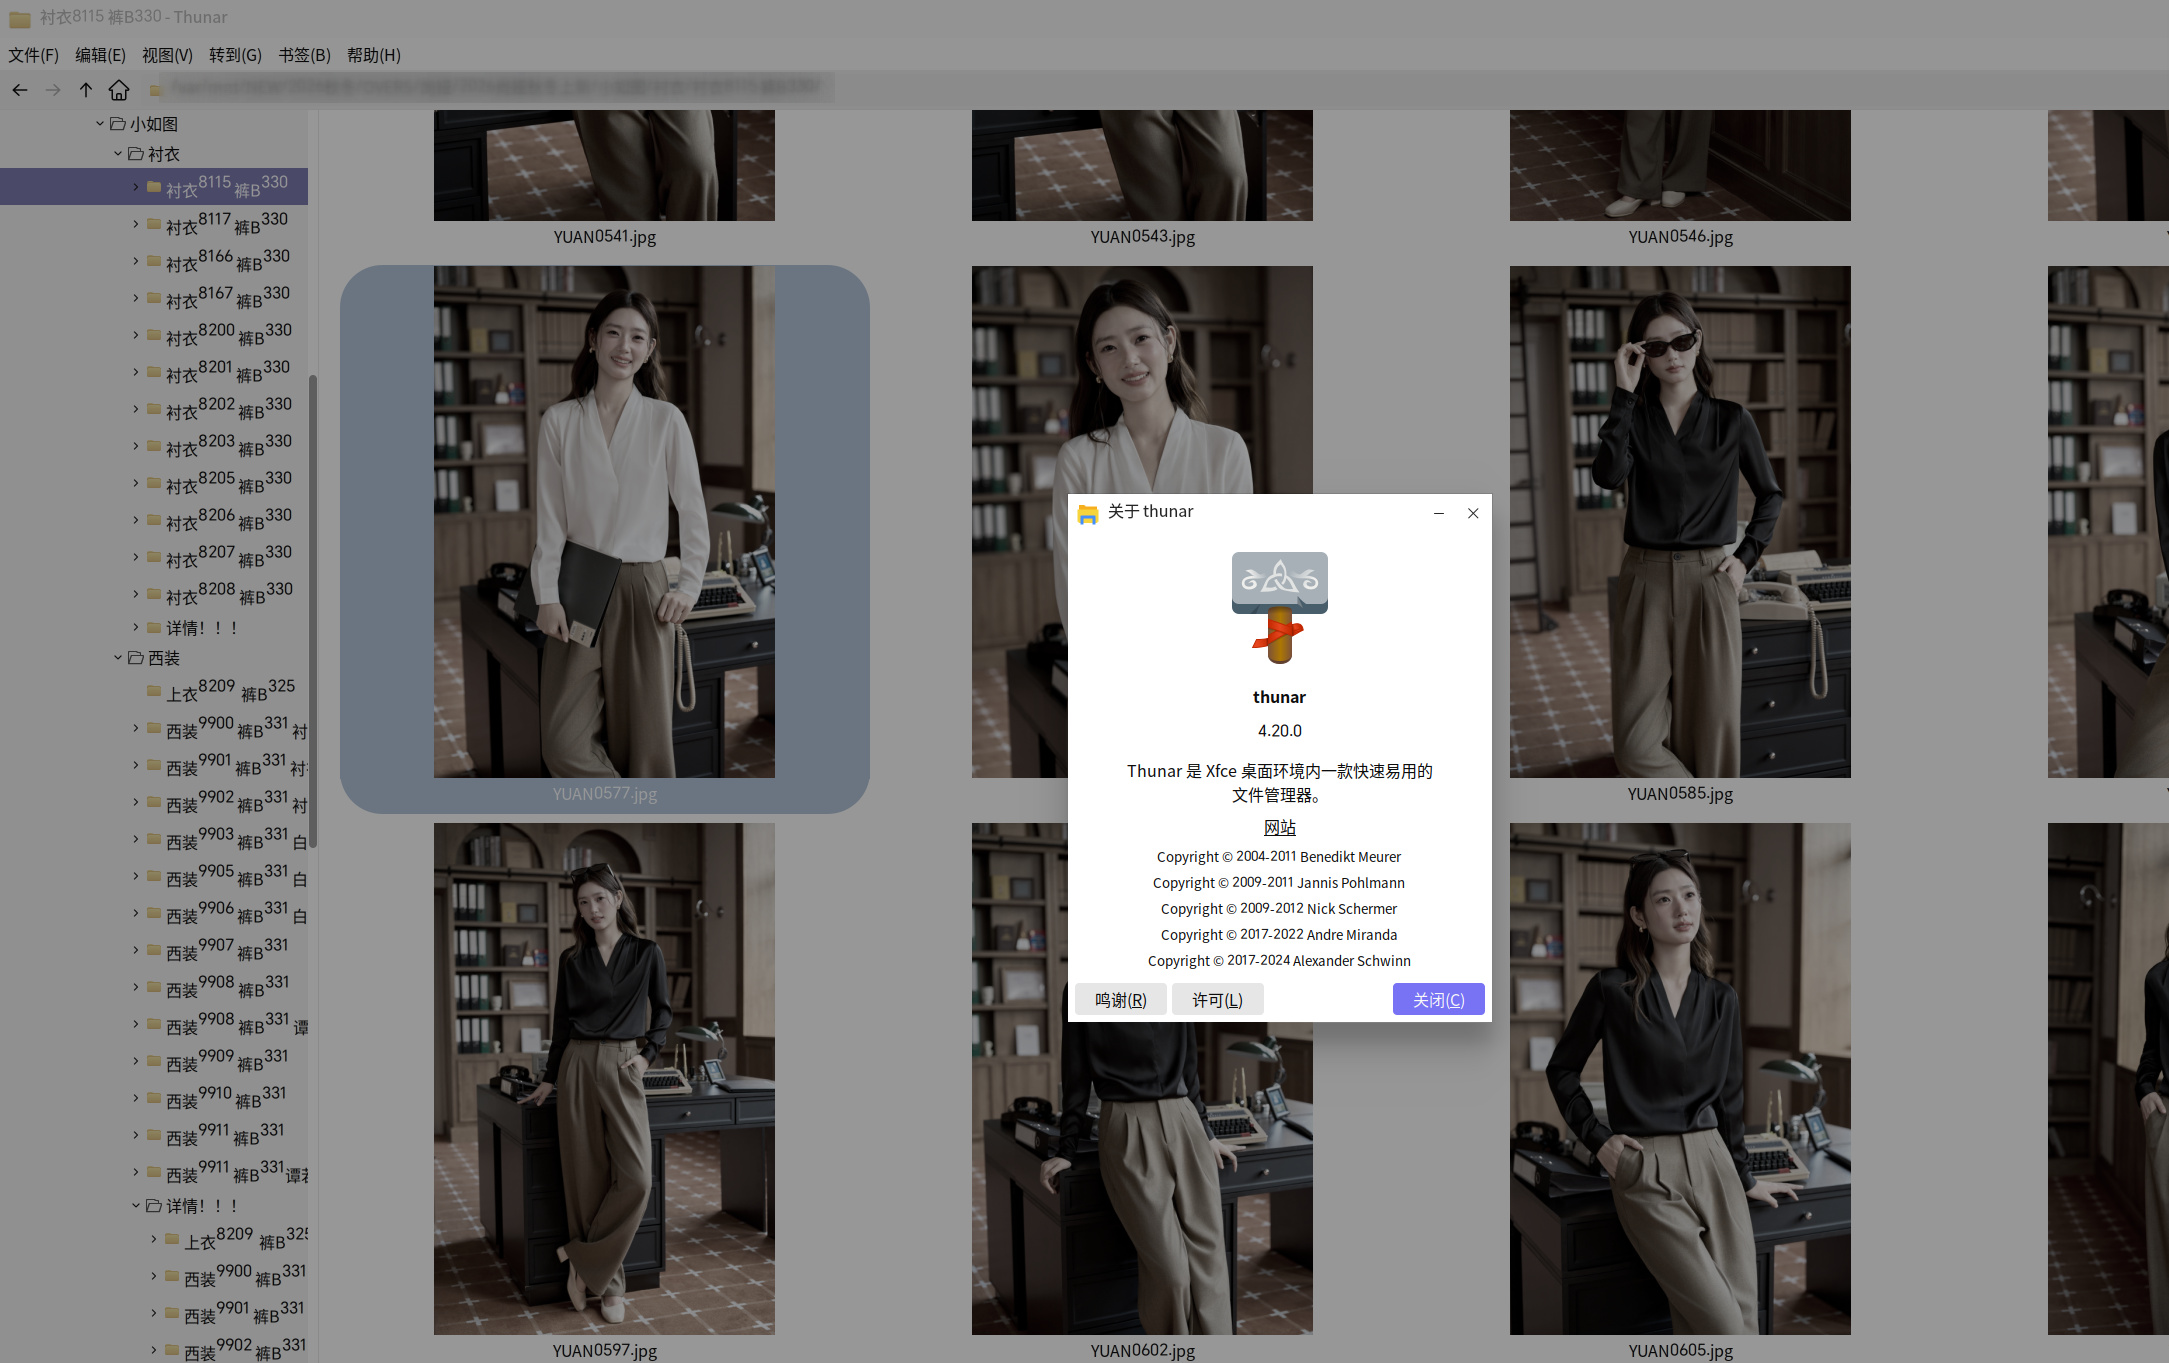Image resolution: width=2169 pixels, height=1363 pixels.
Task: Collapse the 衬衣 folder node
Action: (118, 154)
